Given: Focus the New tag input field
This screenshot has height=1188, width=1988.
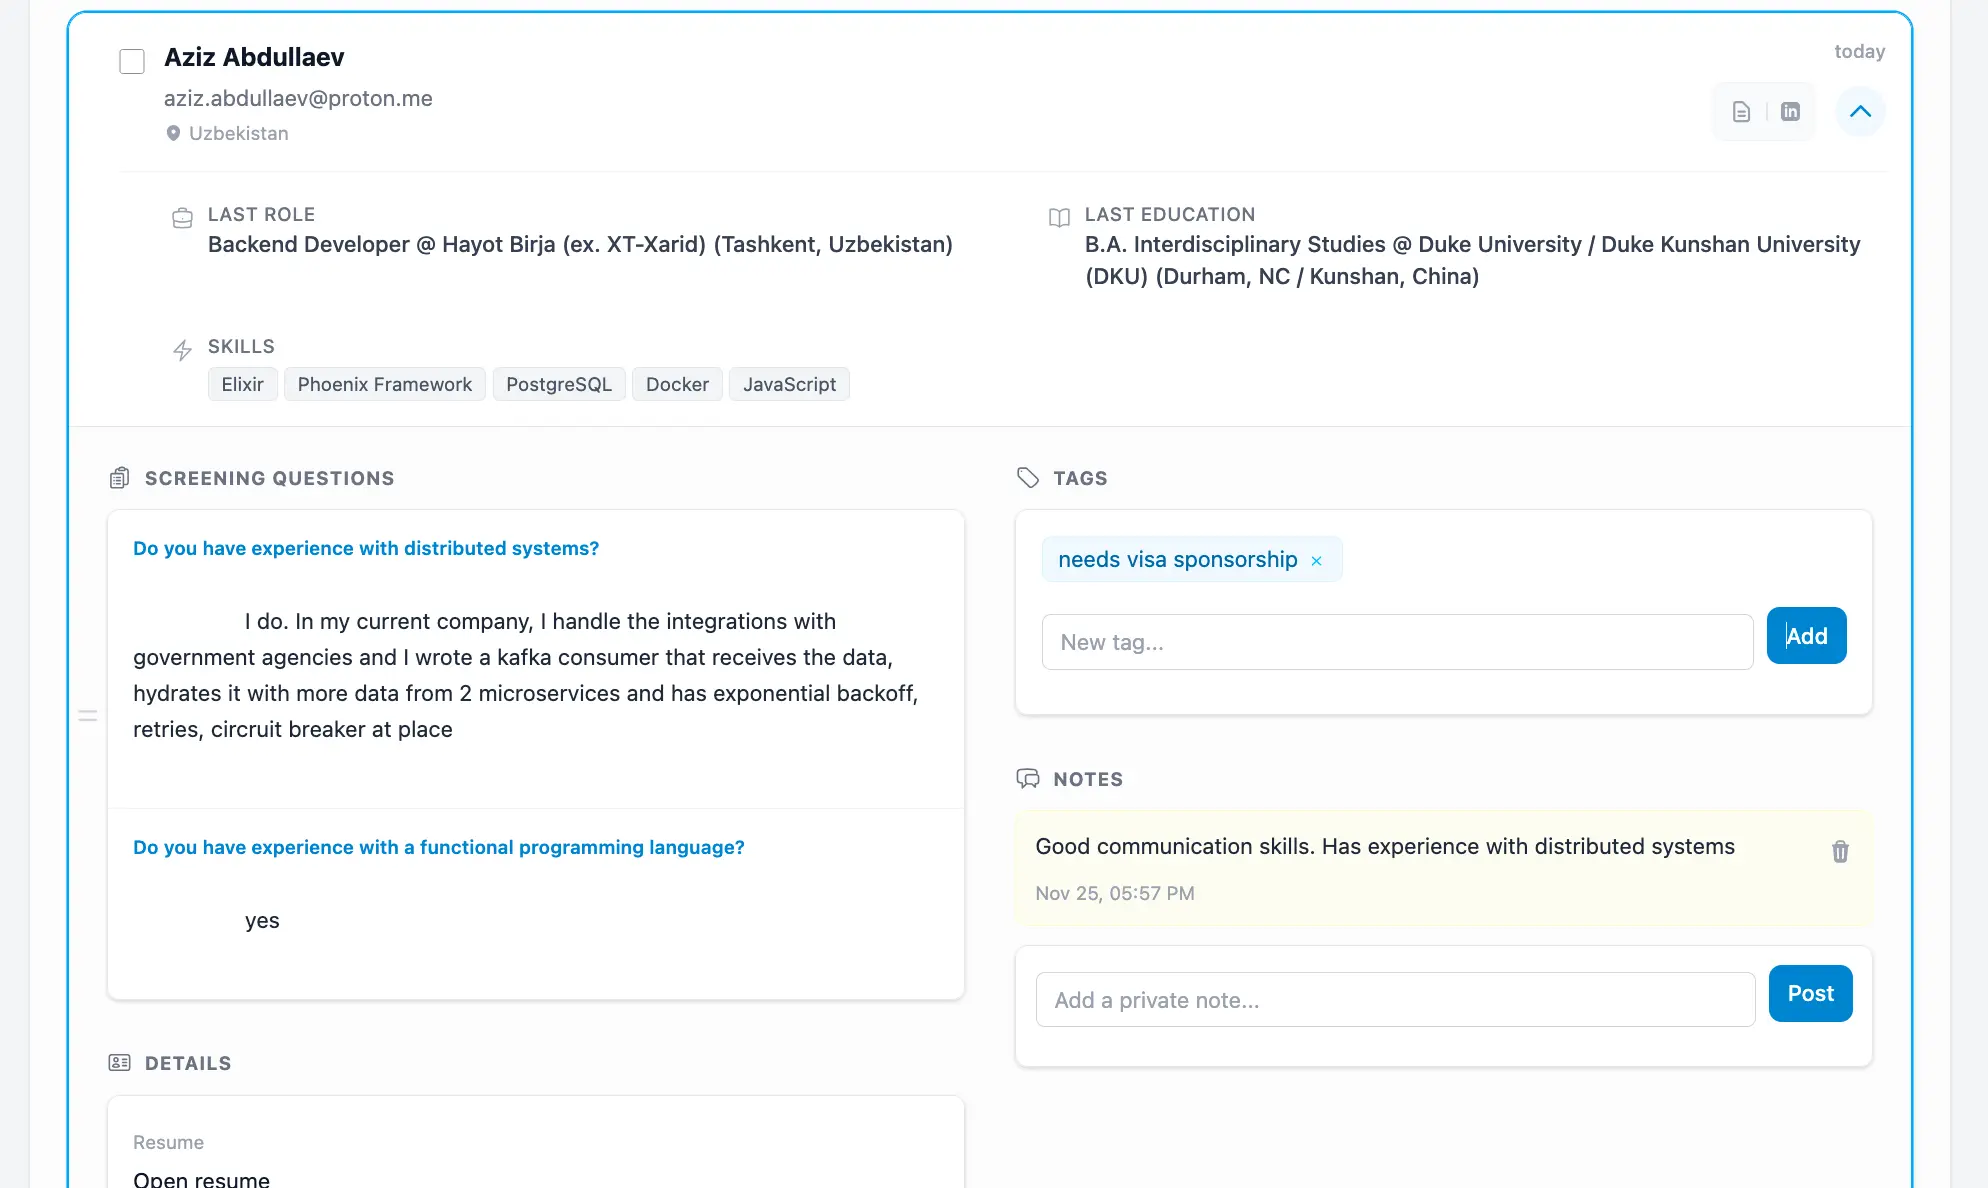Looking at the screenshot, I should point(1397,642).
